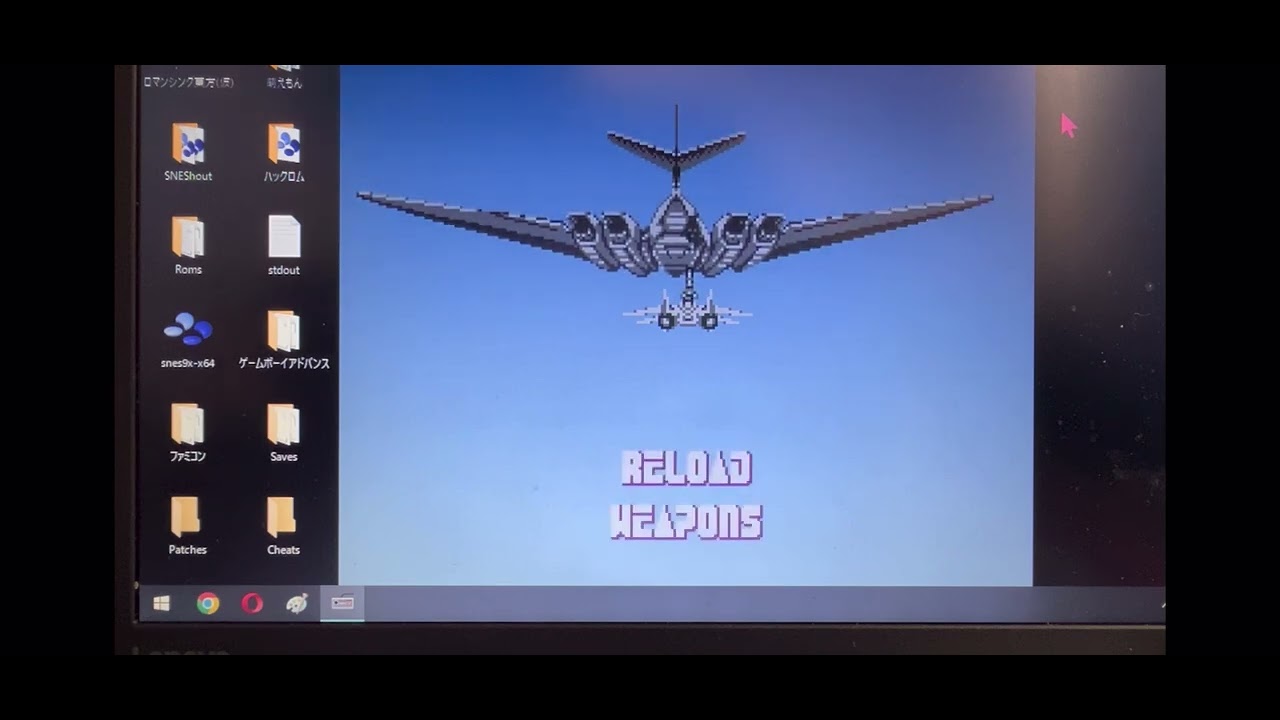Click the RELOAD WEAPONS game text
The height and width of the screenshot is (720, 1280).
687,496
